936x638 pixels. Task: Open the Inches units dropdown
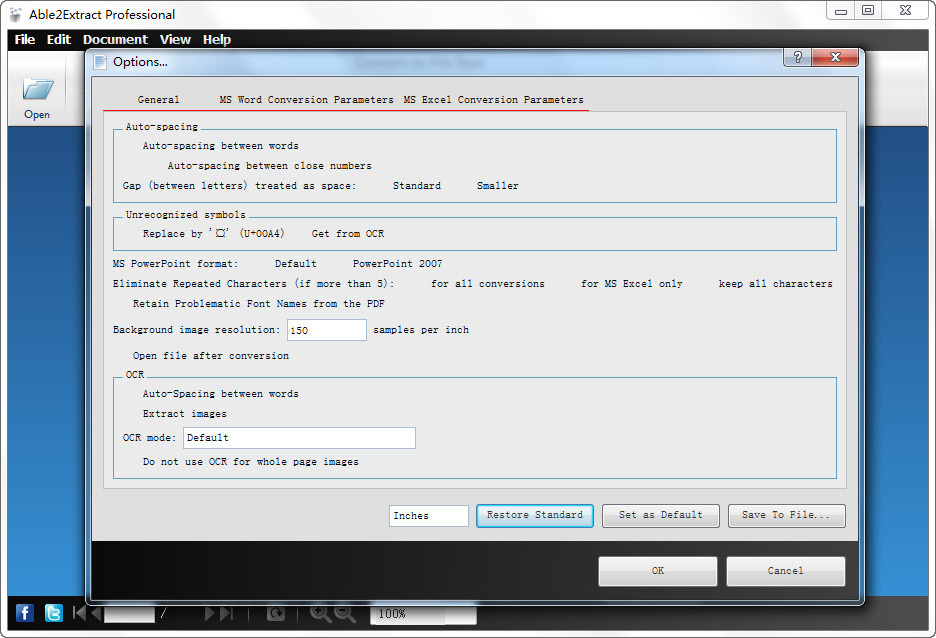(x=429, y=516)
